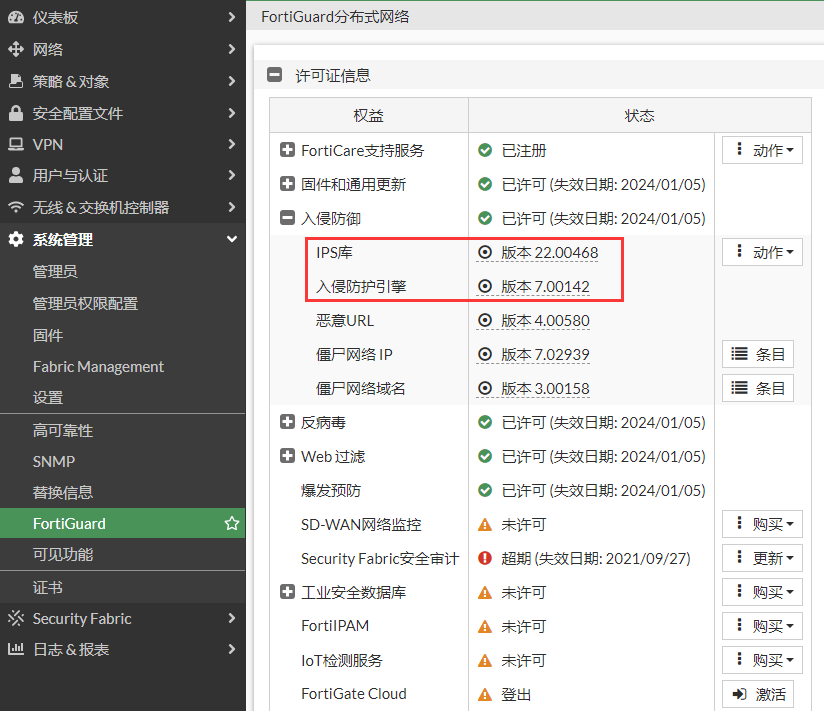
Task: Click the 安全配置文件 lock icon
Action: tap(16, 113)
